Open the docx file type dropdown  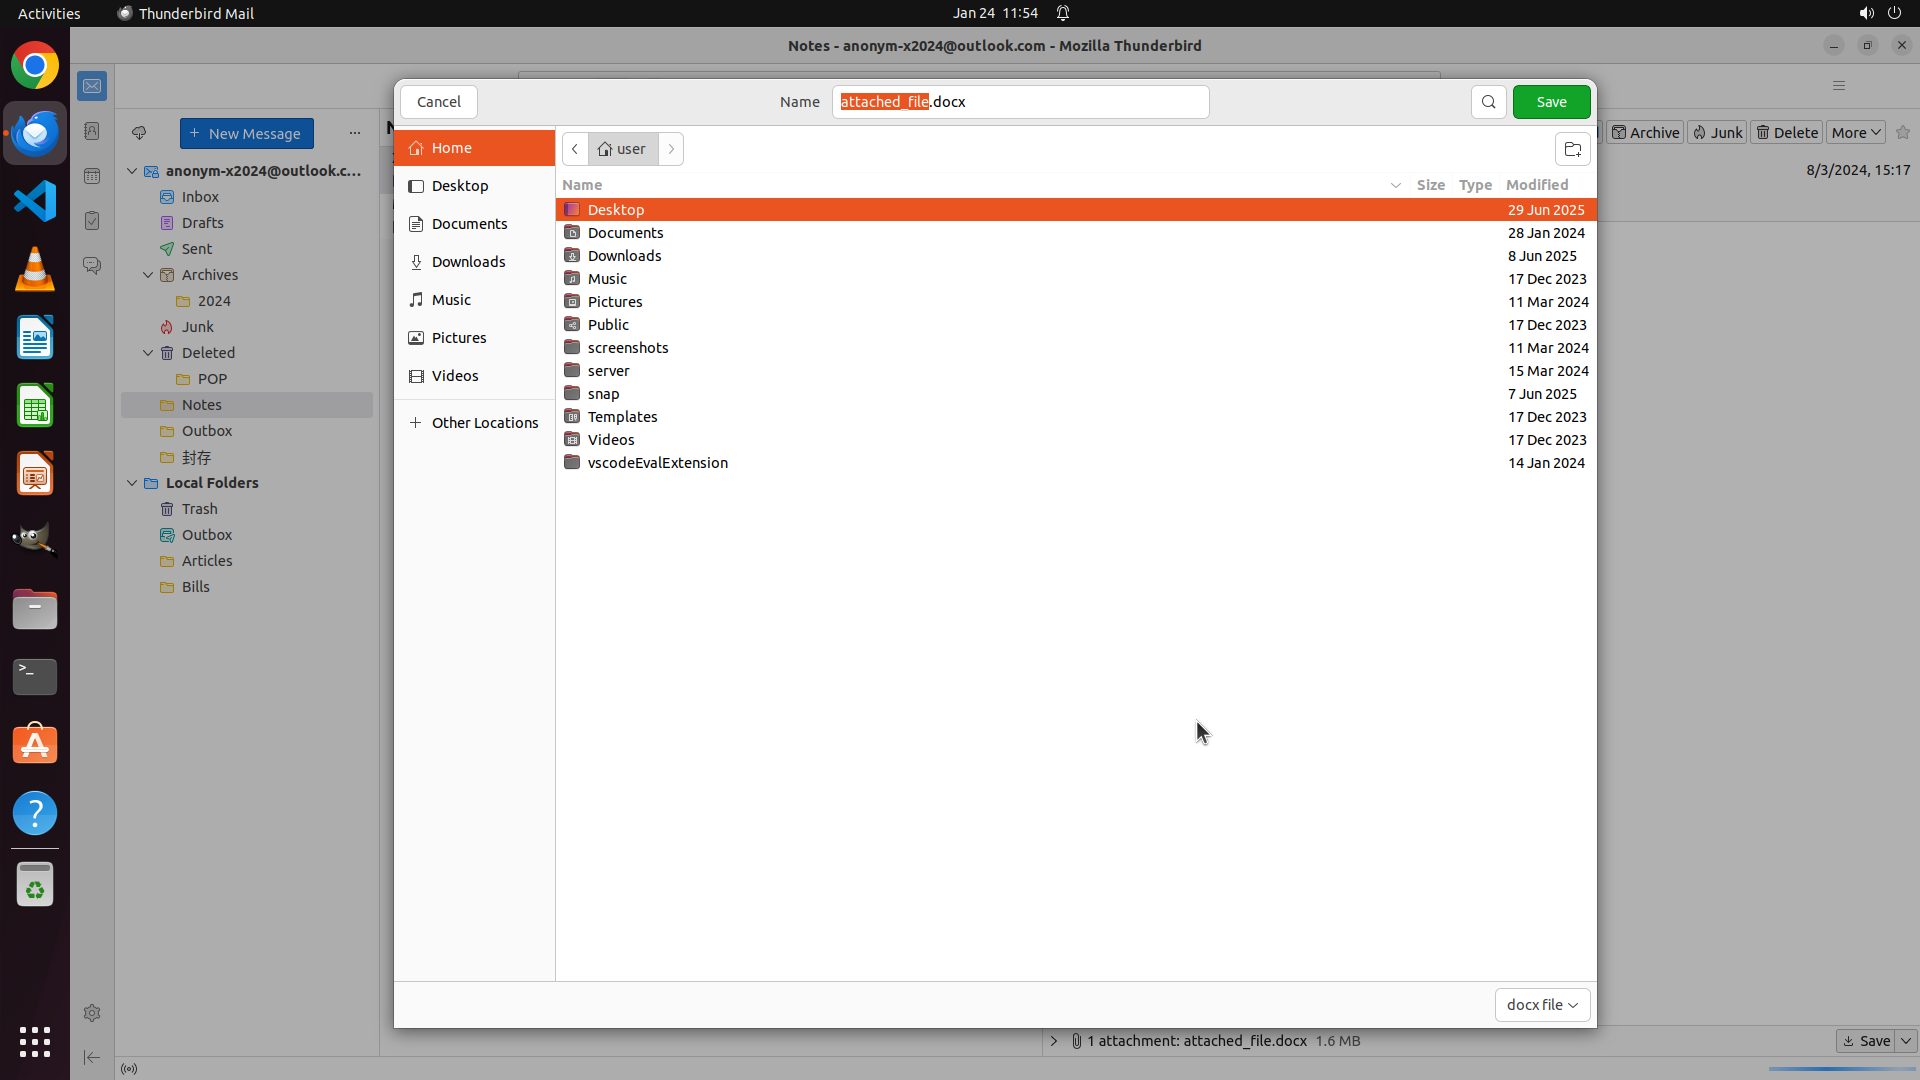click(x=1542, y=1005)
